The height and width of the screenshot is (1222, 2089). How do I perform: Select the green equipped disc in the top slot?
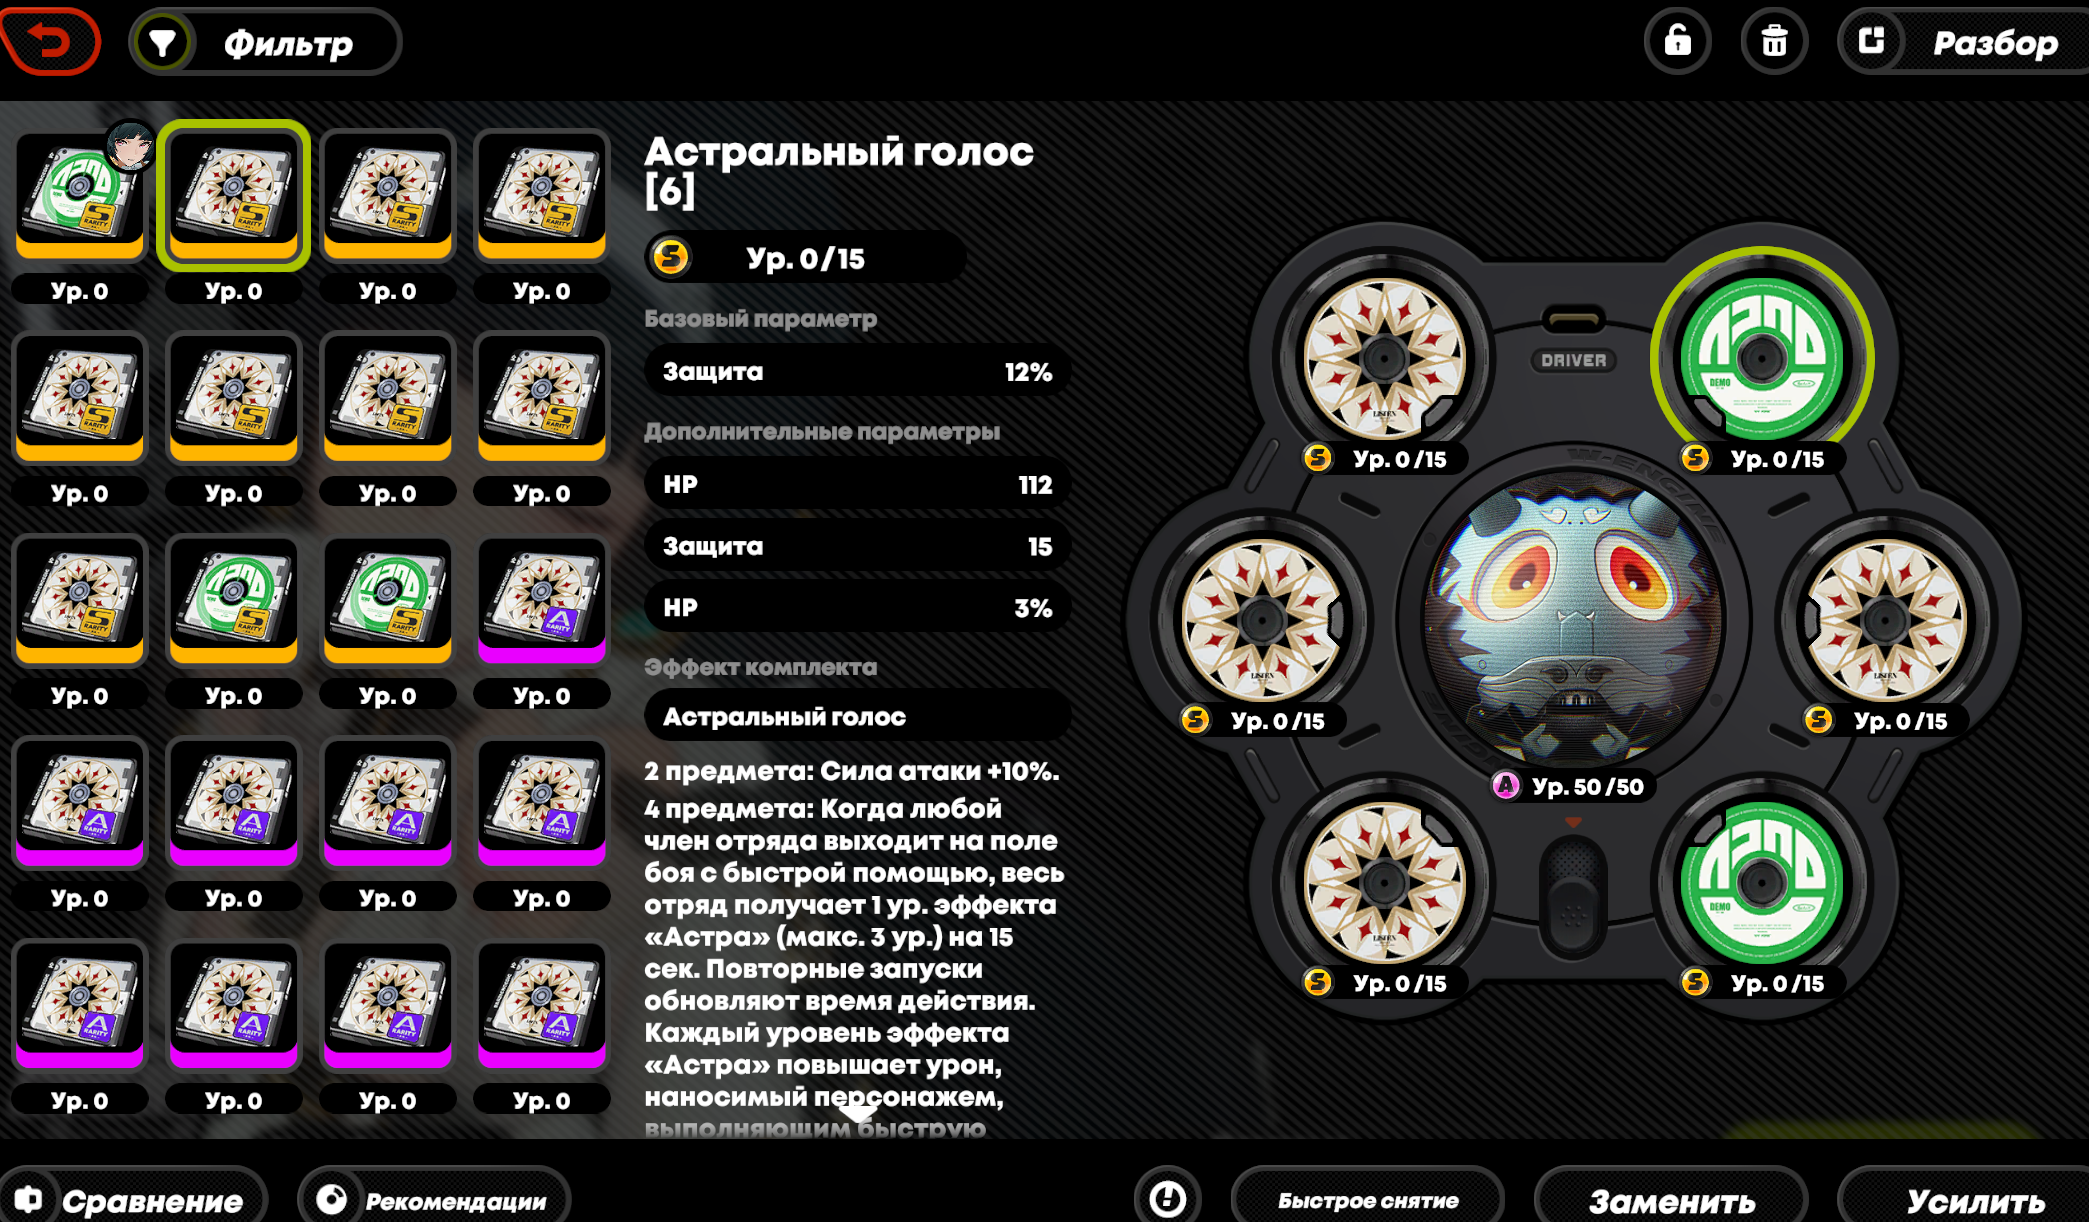[1761, 357]
